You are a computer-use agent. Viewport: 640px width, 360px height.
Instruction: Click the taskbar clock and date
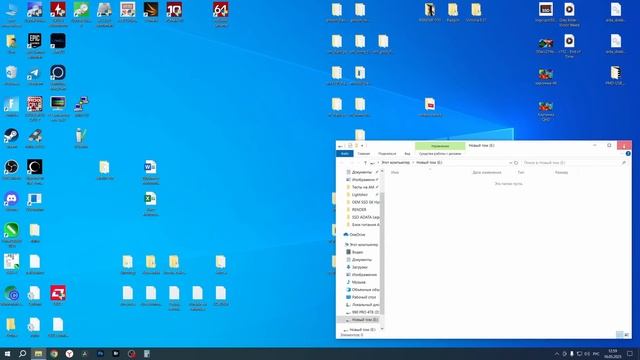click(x=613, y=353)
